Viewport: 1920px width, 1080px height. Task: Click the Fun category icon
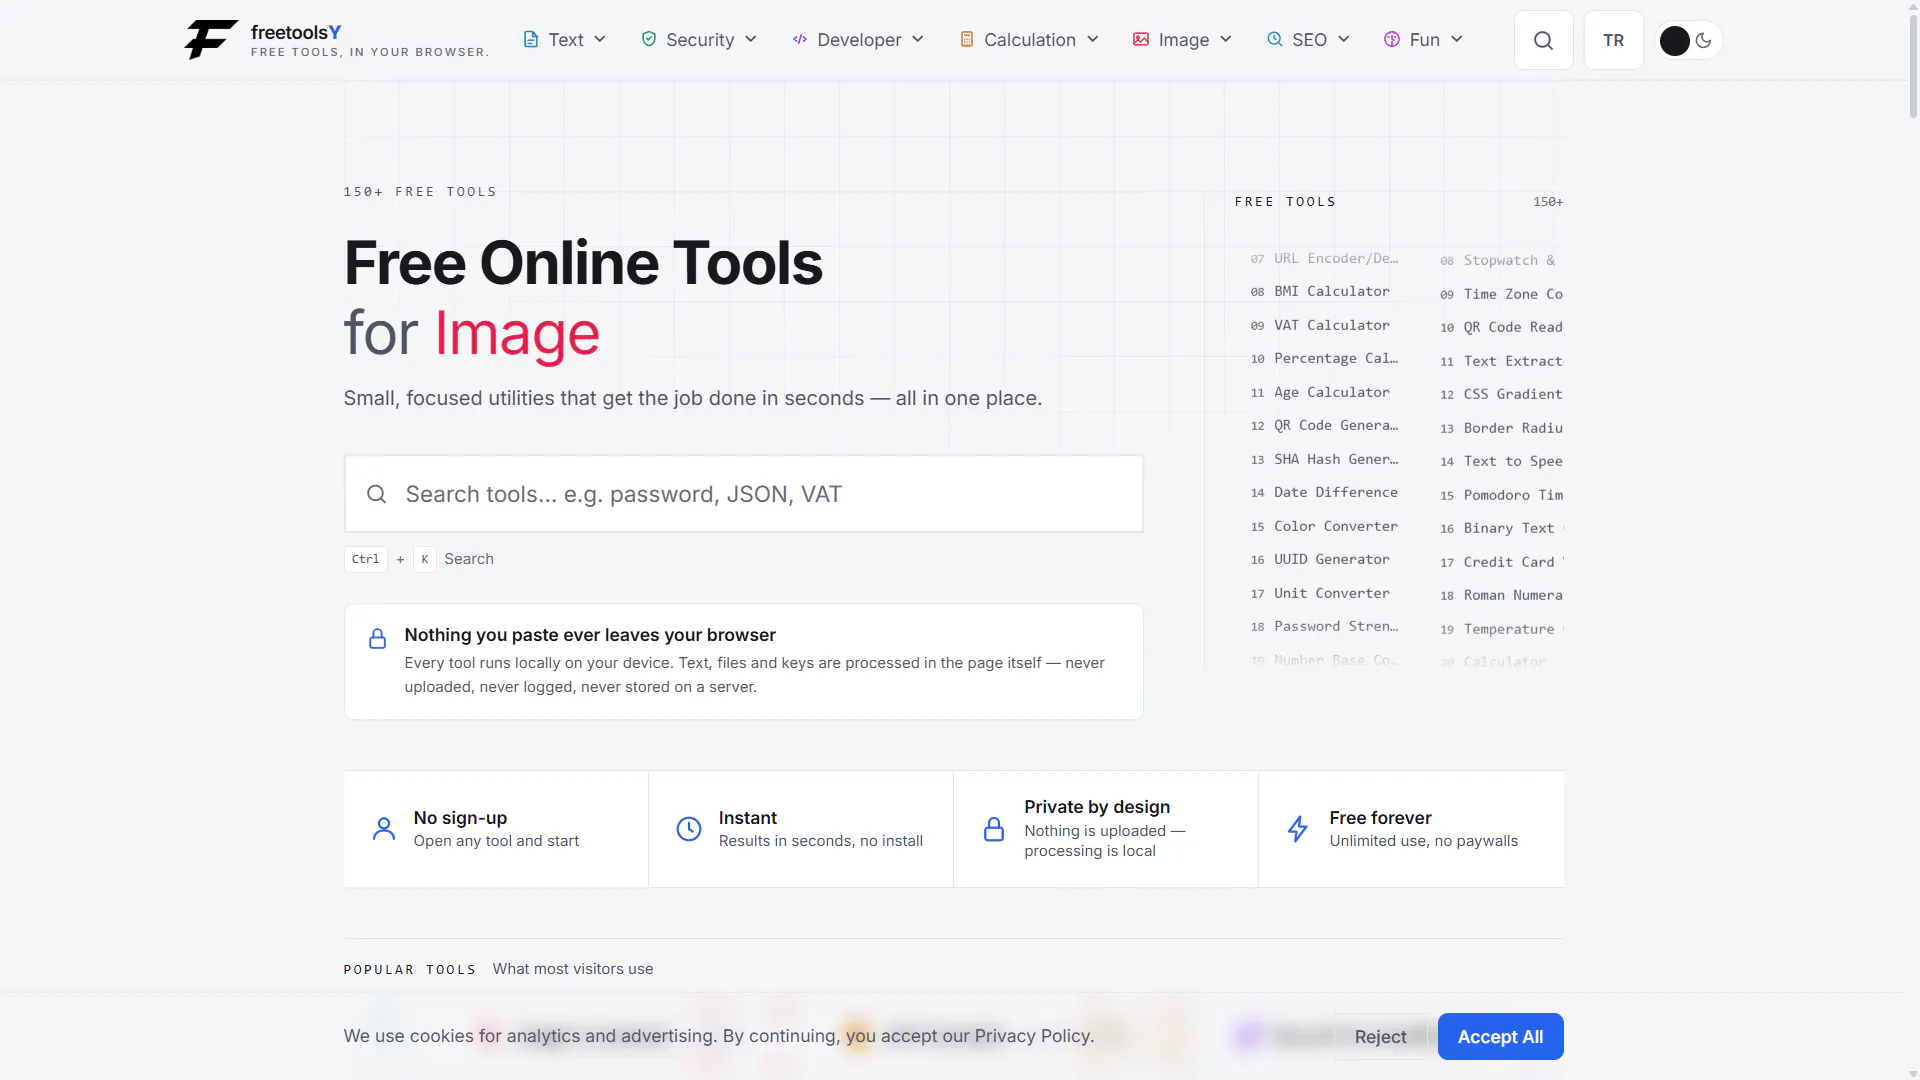click(x=1392, y=39)
